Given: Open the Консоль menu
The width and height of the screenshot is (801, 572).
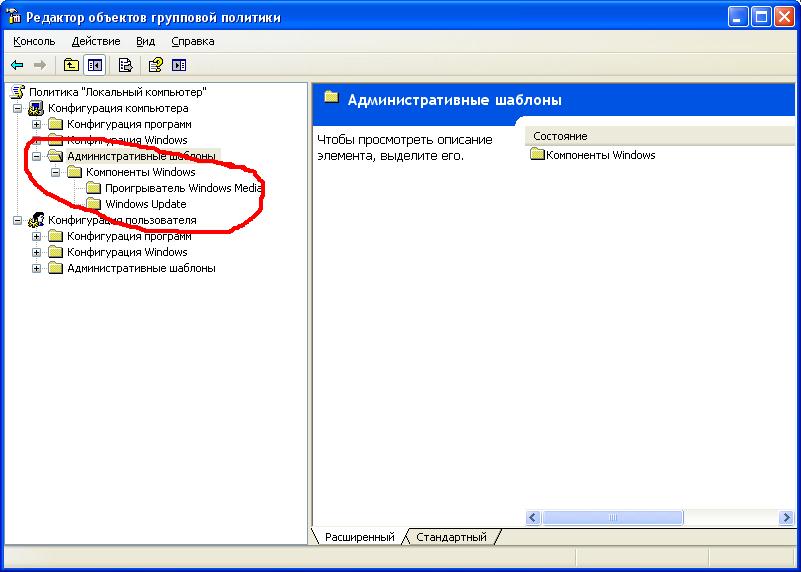Looking at the screenshot, I should (x=34, y=41).
